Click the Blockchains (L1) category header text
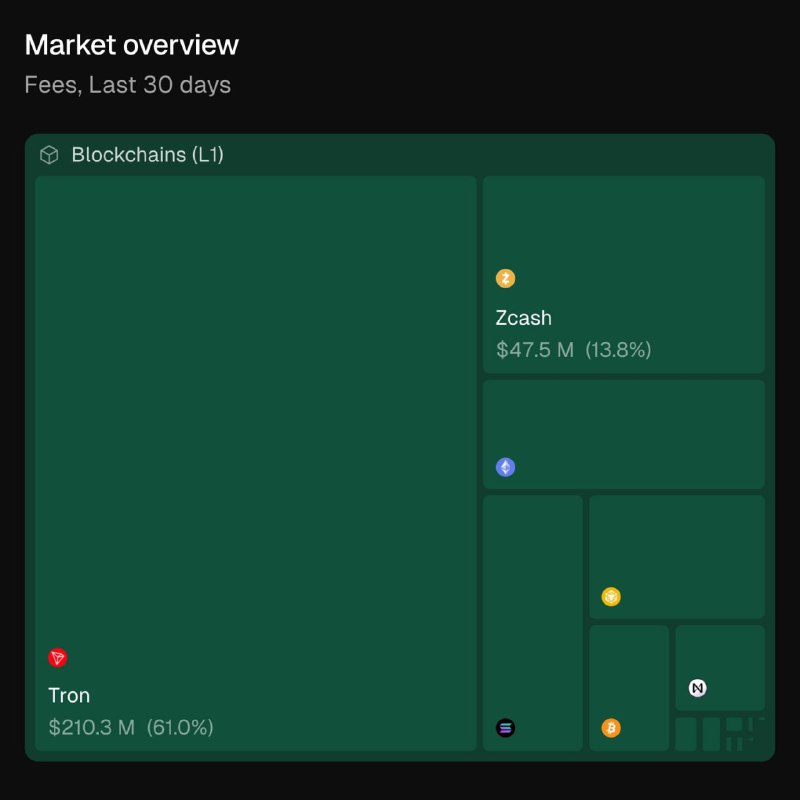This screenshot has height=800, width=800. [147, 155]
